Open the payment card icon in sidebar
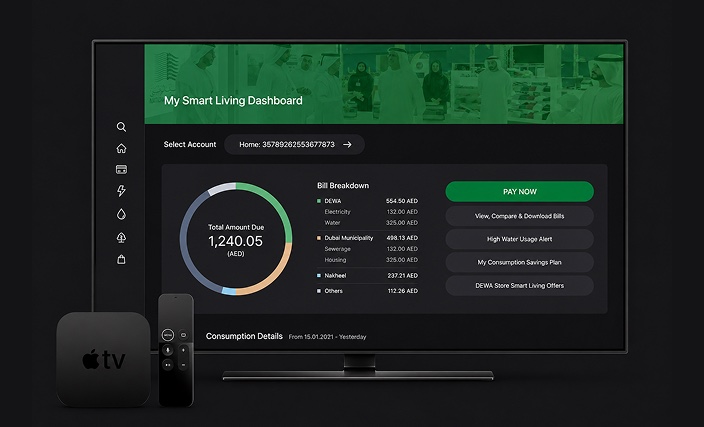Viewport: 704px width, 427px height. click(121, 169)
